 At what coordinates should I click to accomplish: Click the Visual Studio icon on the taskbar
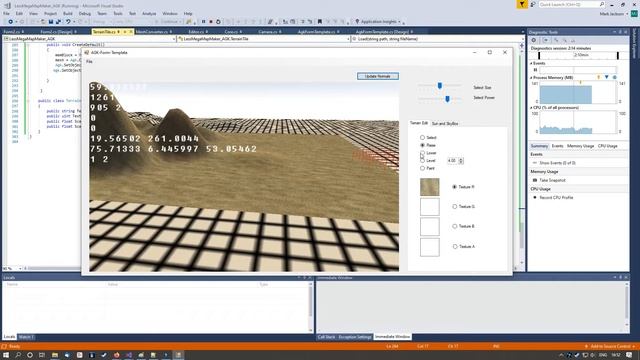[x=129, y=355]
